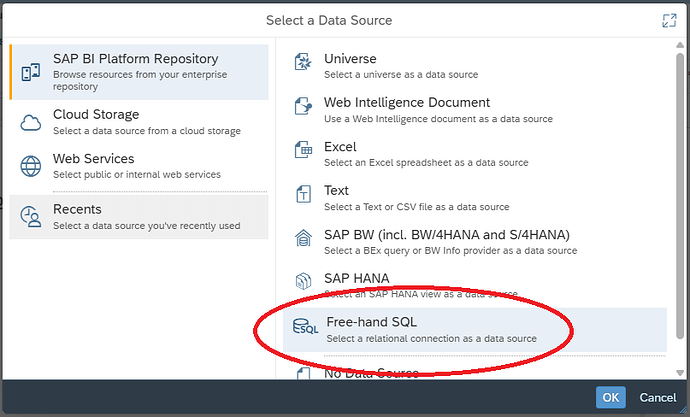
Task: Click the Free-hand SQL icon
Action: pos(304,329)
